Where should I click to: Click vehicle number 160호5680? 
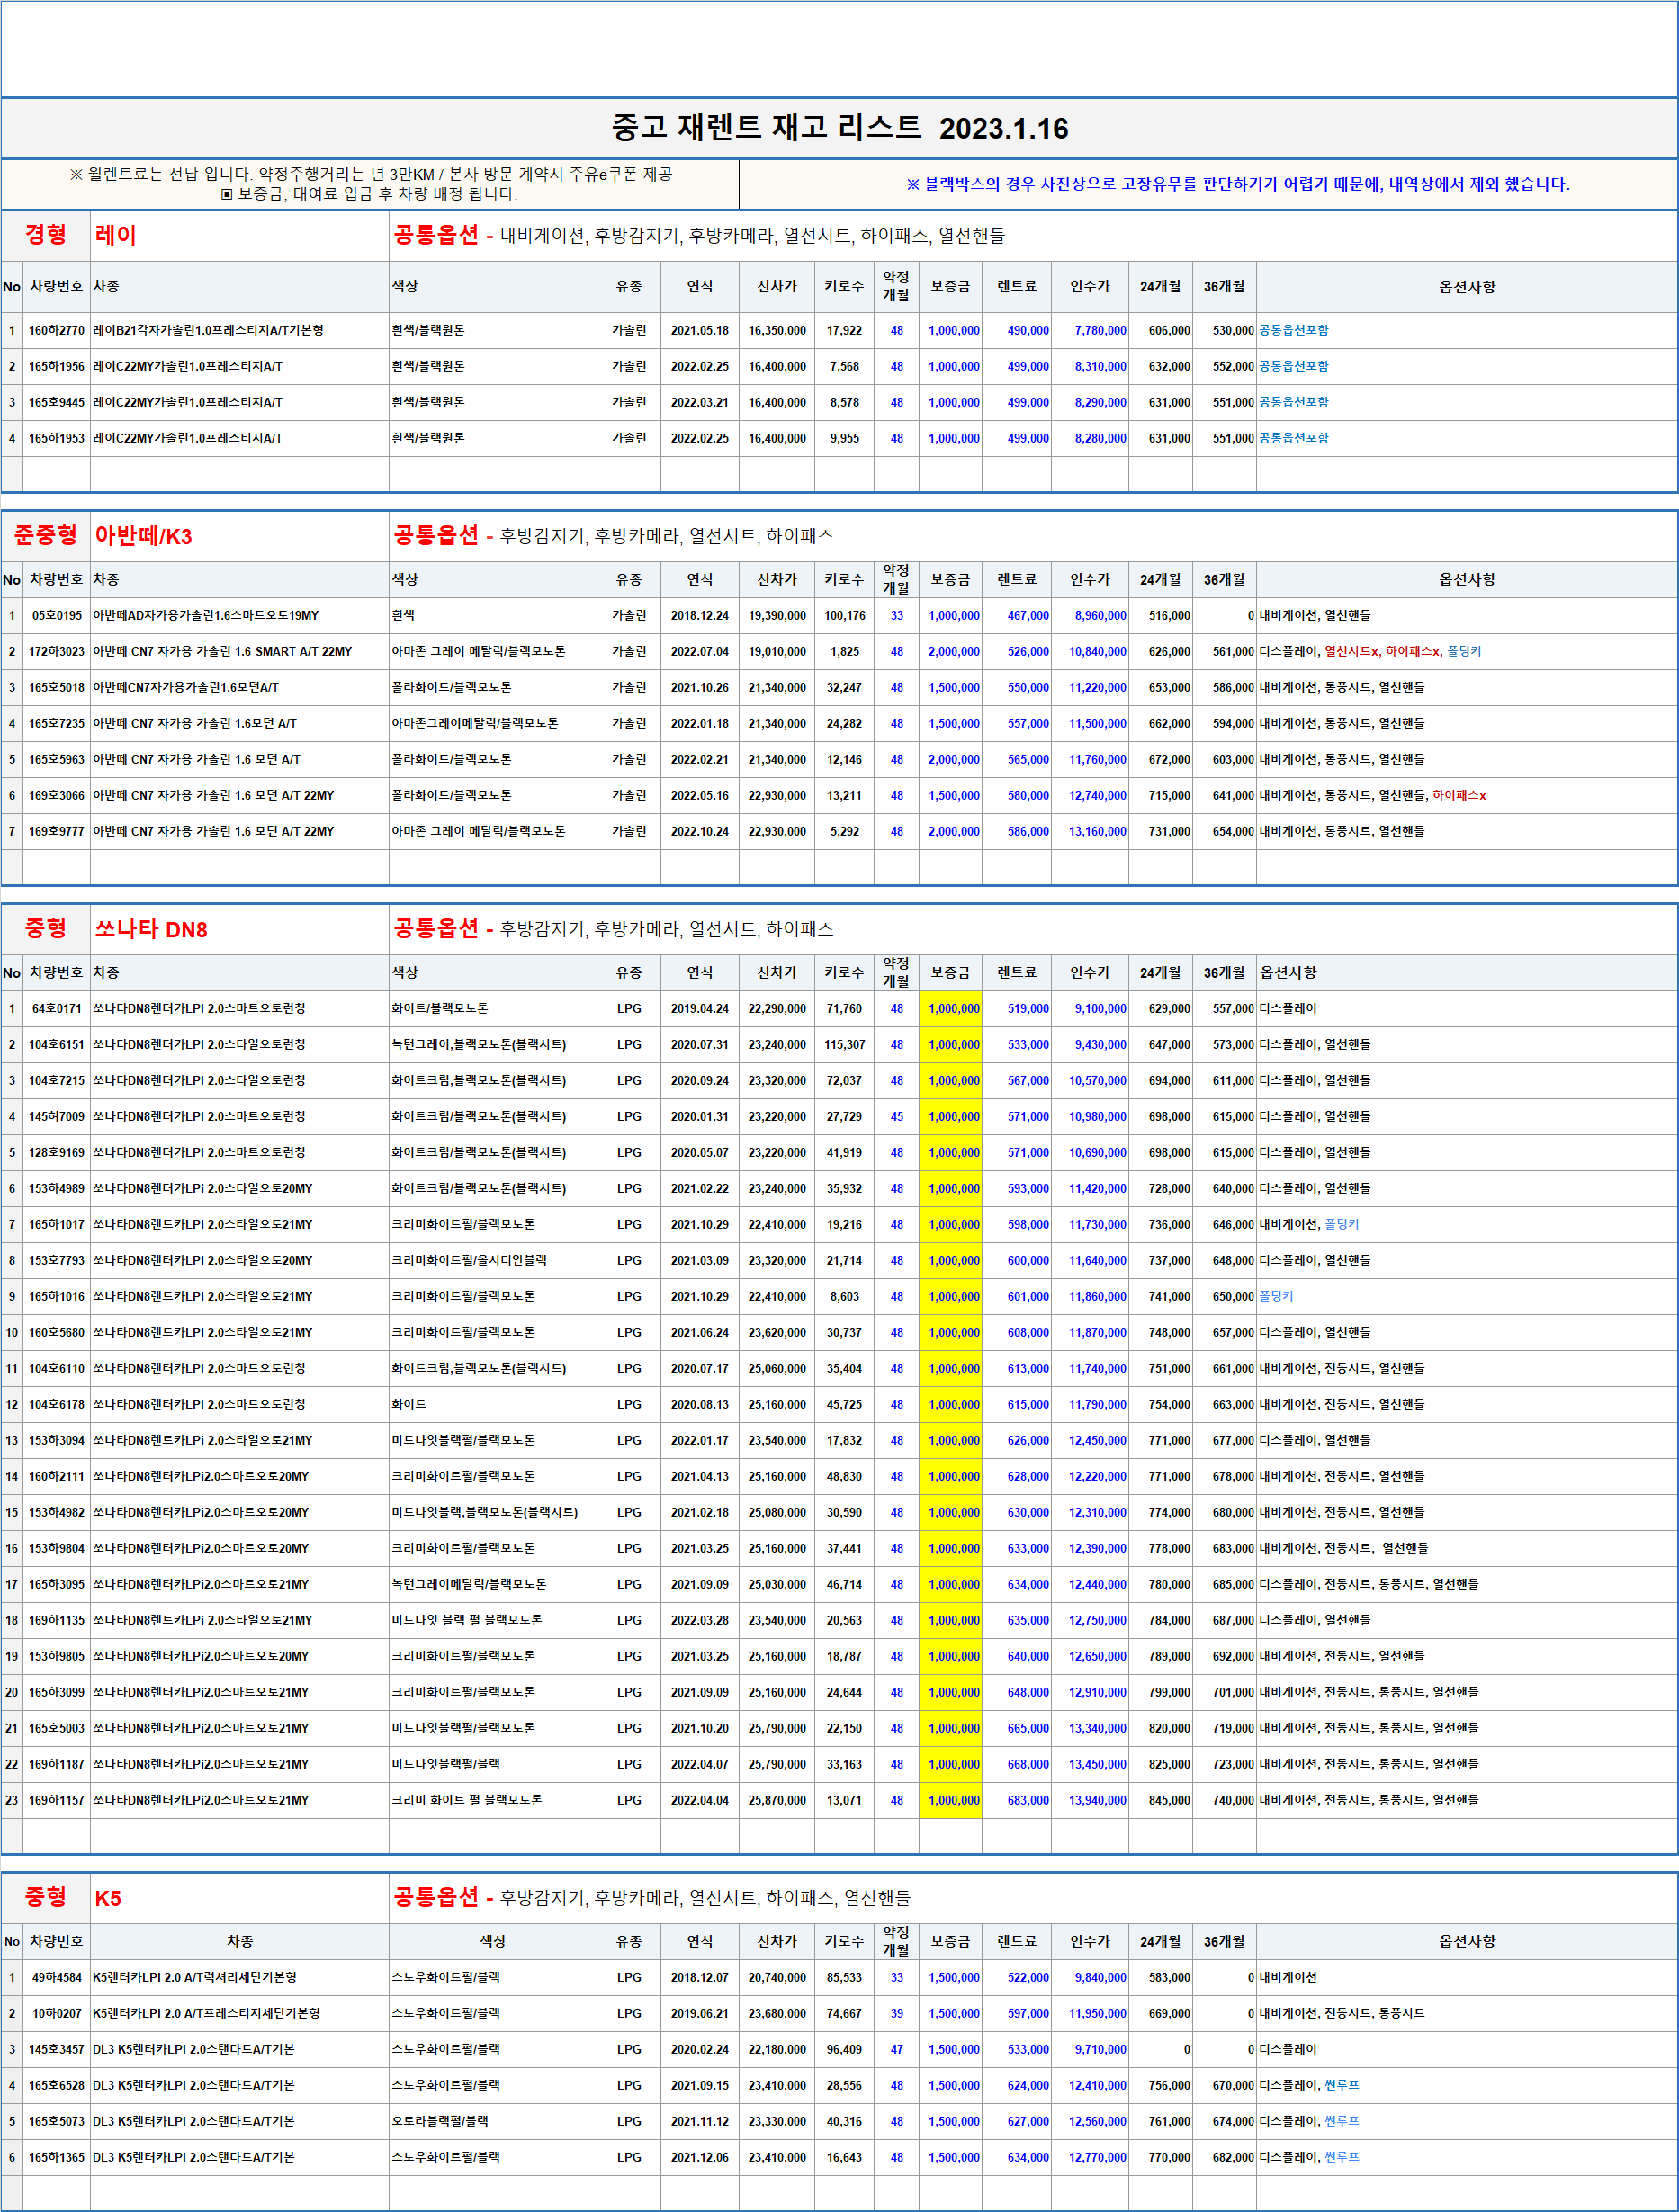(x=57, y=1332)
